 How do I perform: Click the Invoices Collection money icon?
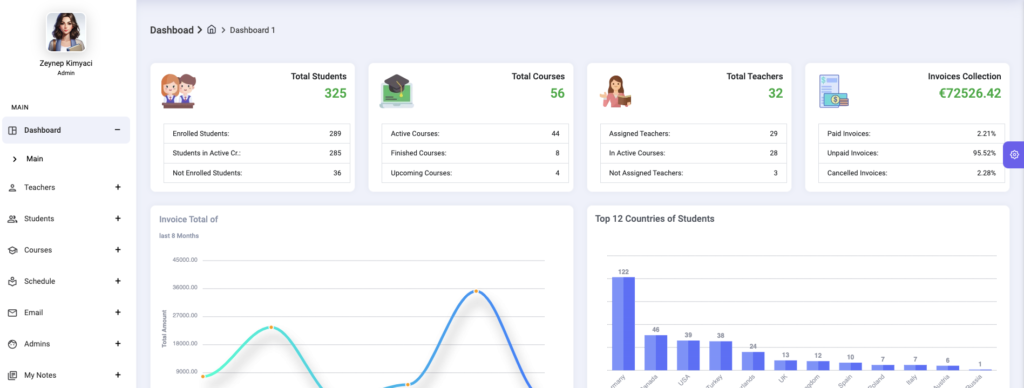(x=833, y=91)
